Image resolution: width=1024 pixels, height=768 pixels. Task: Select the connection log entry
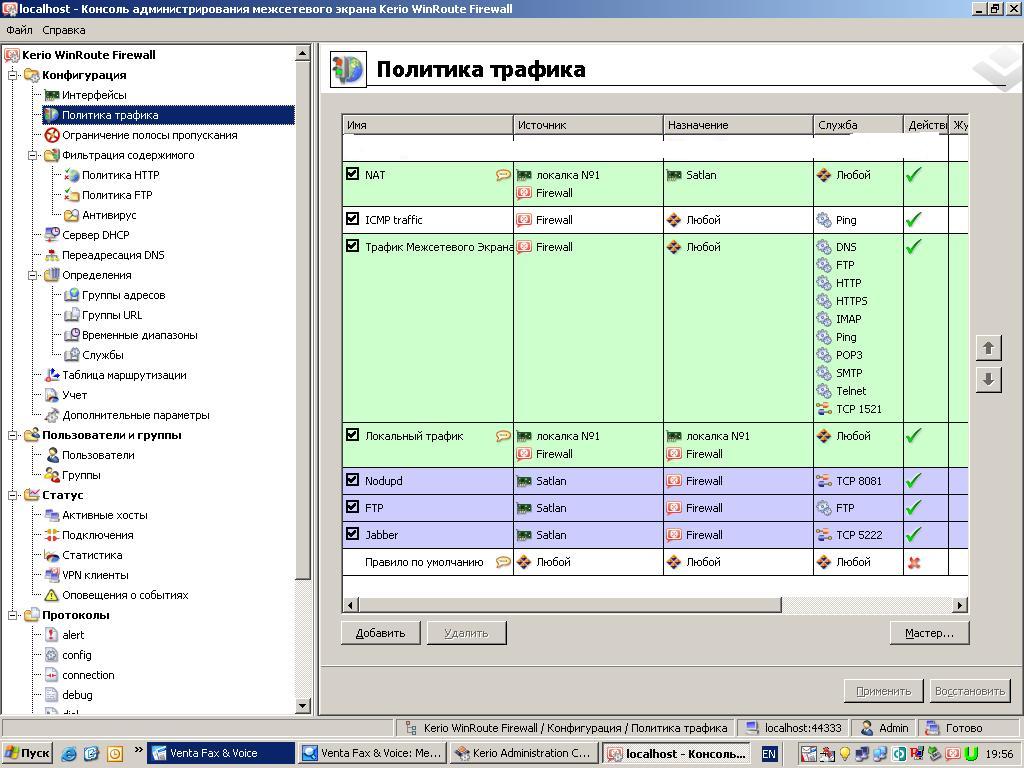[88, 675]
